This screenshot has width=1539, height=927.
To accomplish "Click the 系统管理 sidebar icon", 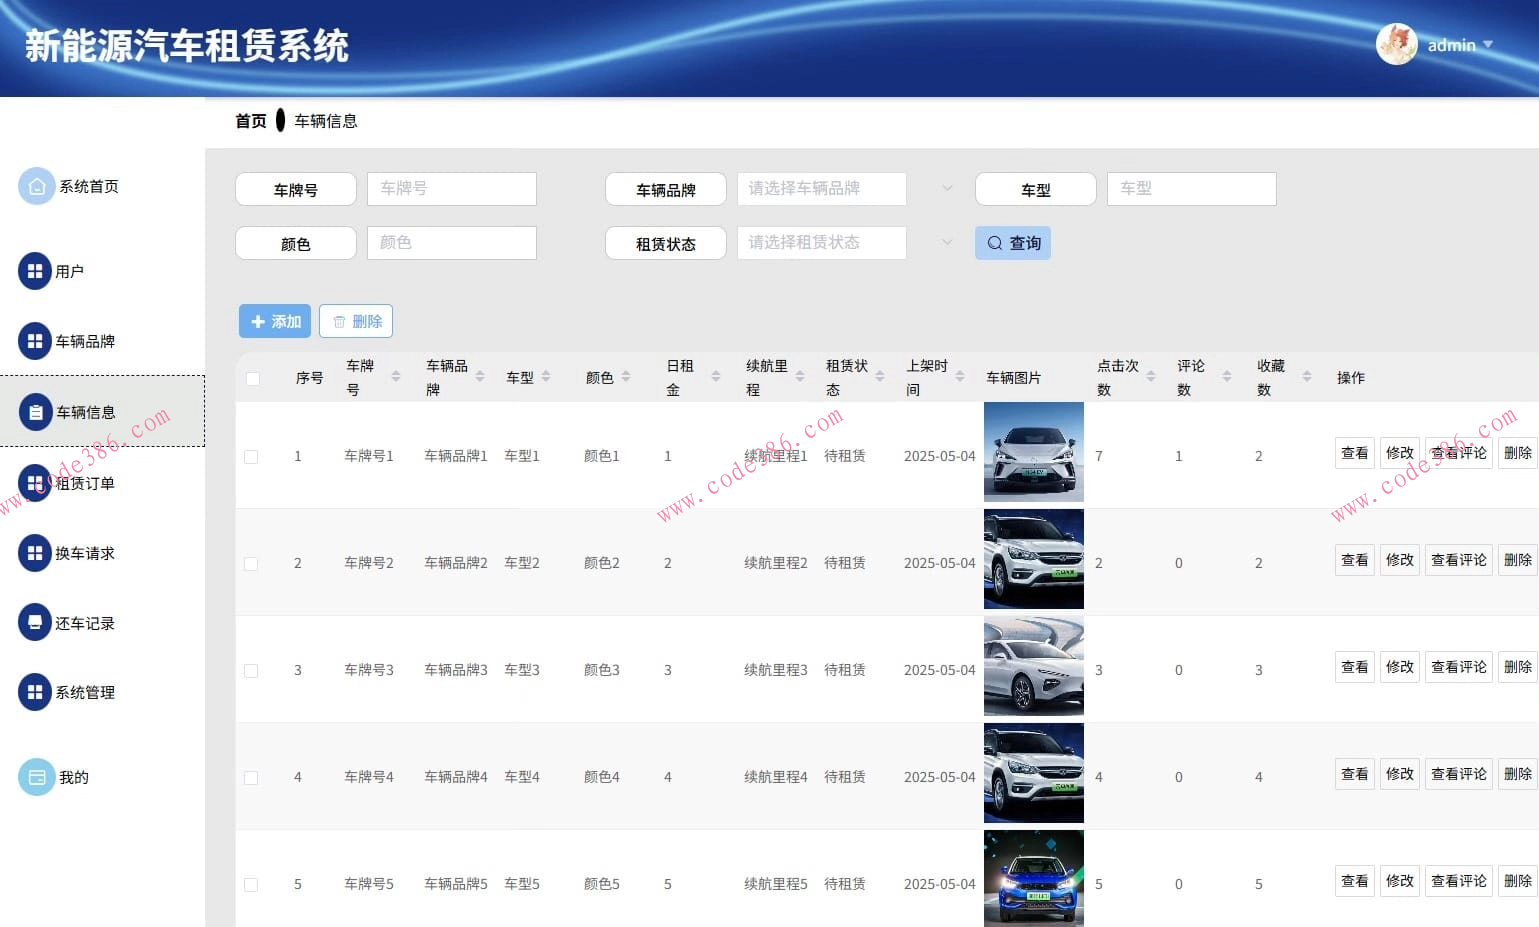I will (37, 691).
